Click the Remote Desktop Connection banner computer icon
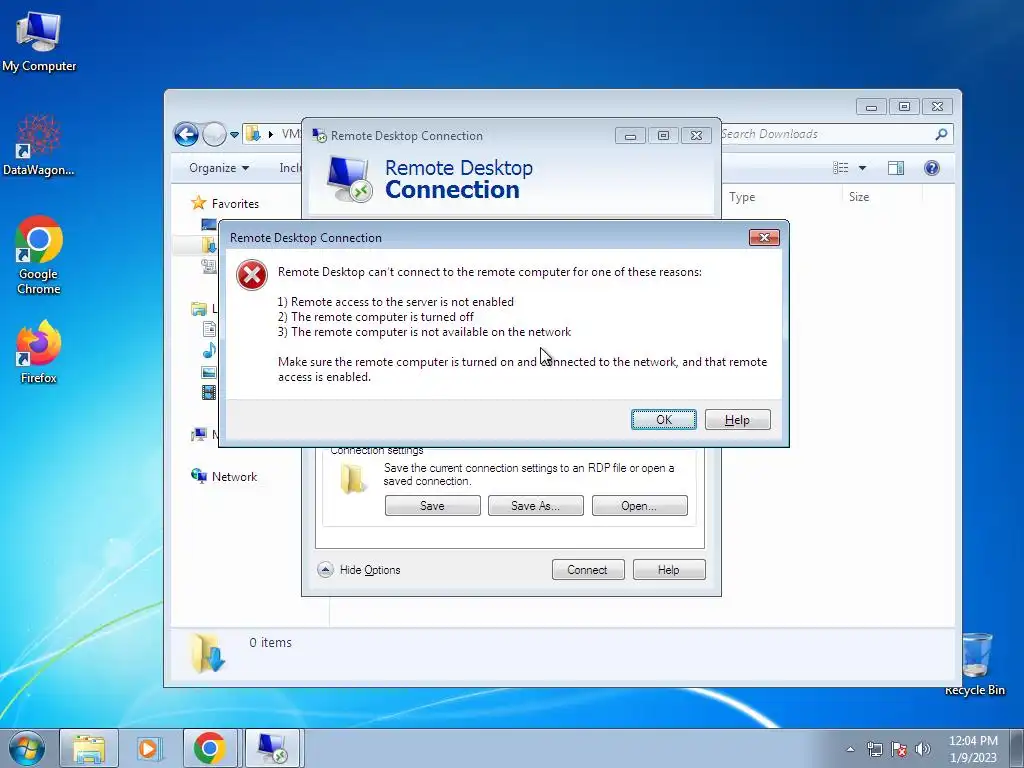Viewport: 1024px width, 768px height. point(349,180)
